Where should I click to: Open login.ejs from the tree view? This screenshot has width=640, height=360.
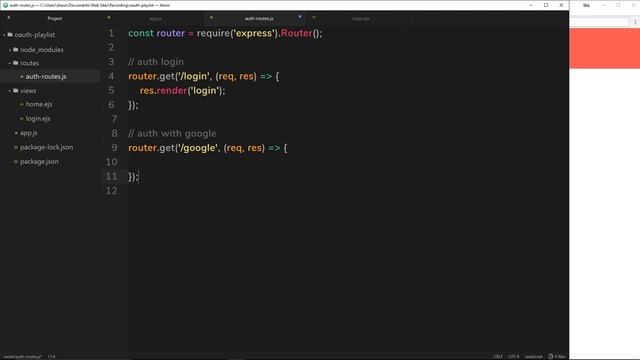click(x=38, y=119)
